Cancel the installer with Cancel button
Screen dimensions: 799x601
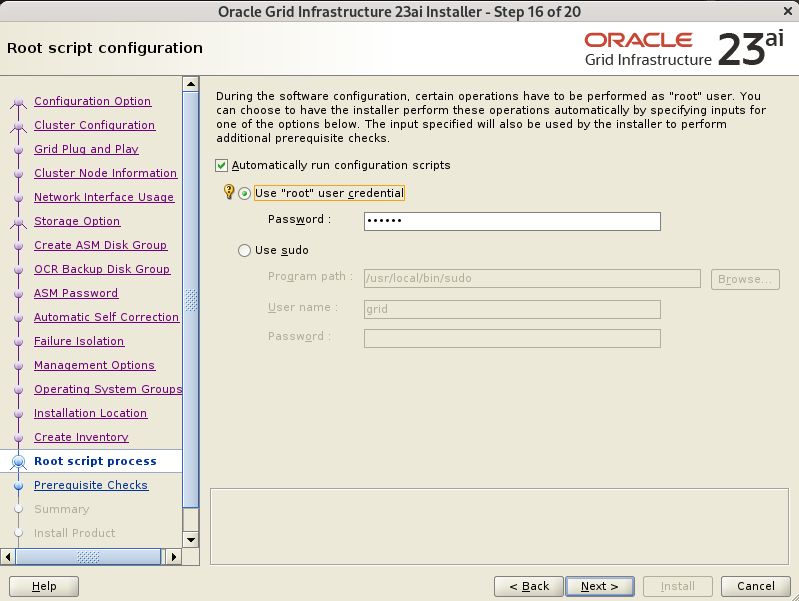[756, 586]
